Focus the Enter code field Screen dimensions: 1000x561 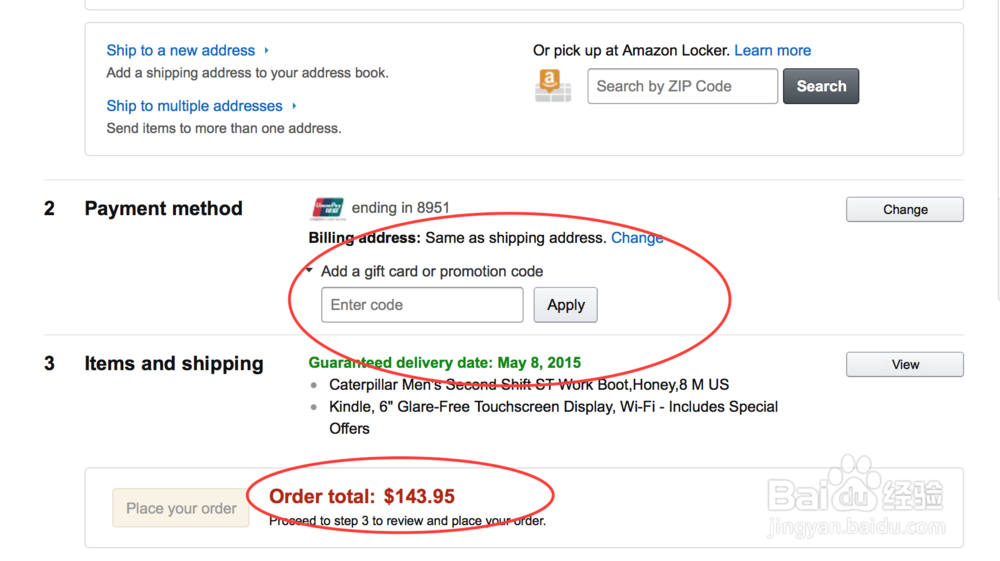point(422,305)
